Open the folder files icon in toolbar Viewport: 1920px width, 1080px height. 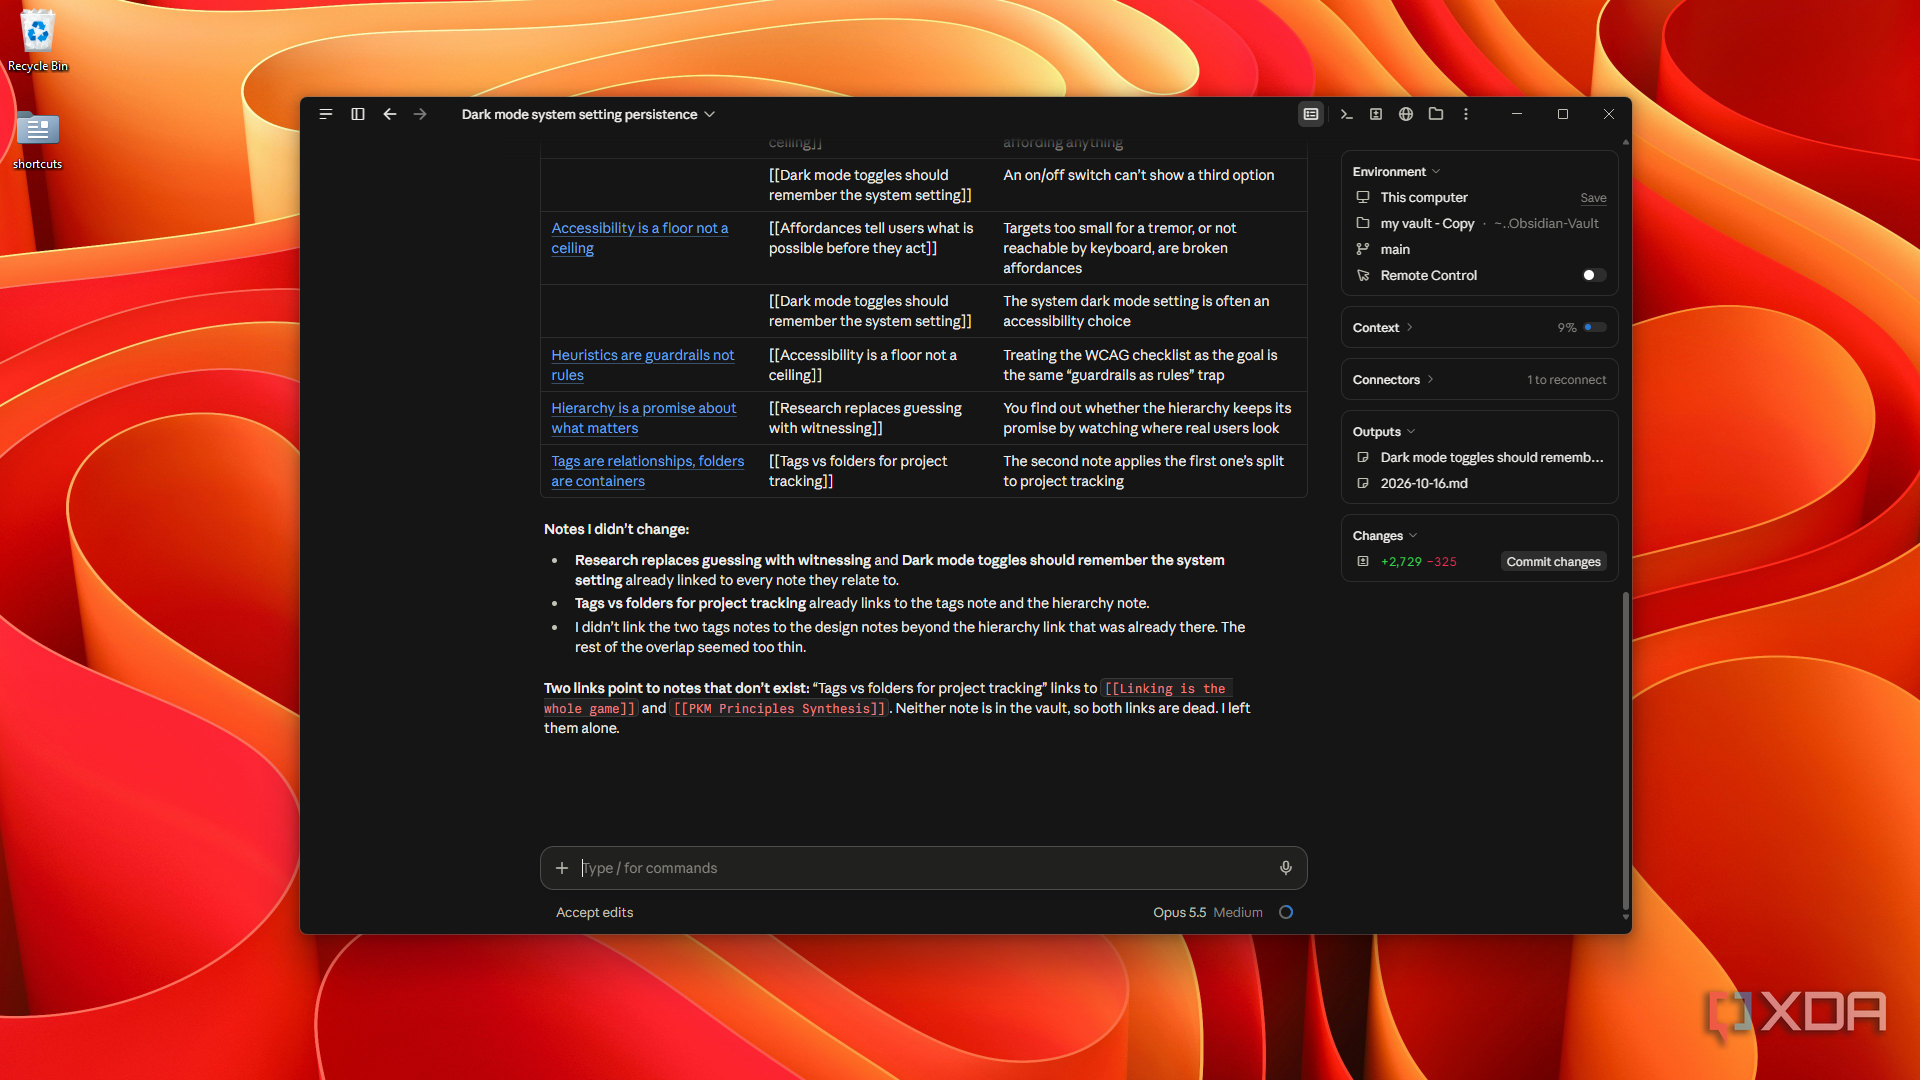1436,114
